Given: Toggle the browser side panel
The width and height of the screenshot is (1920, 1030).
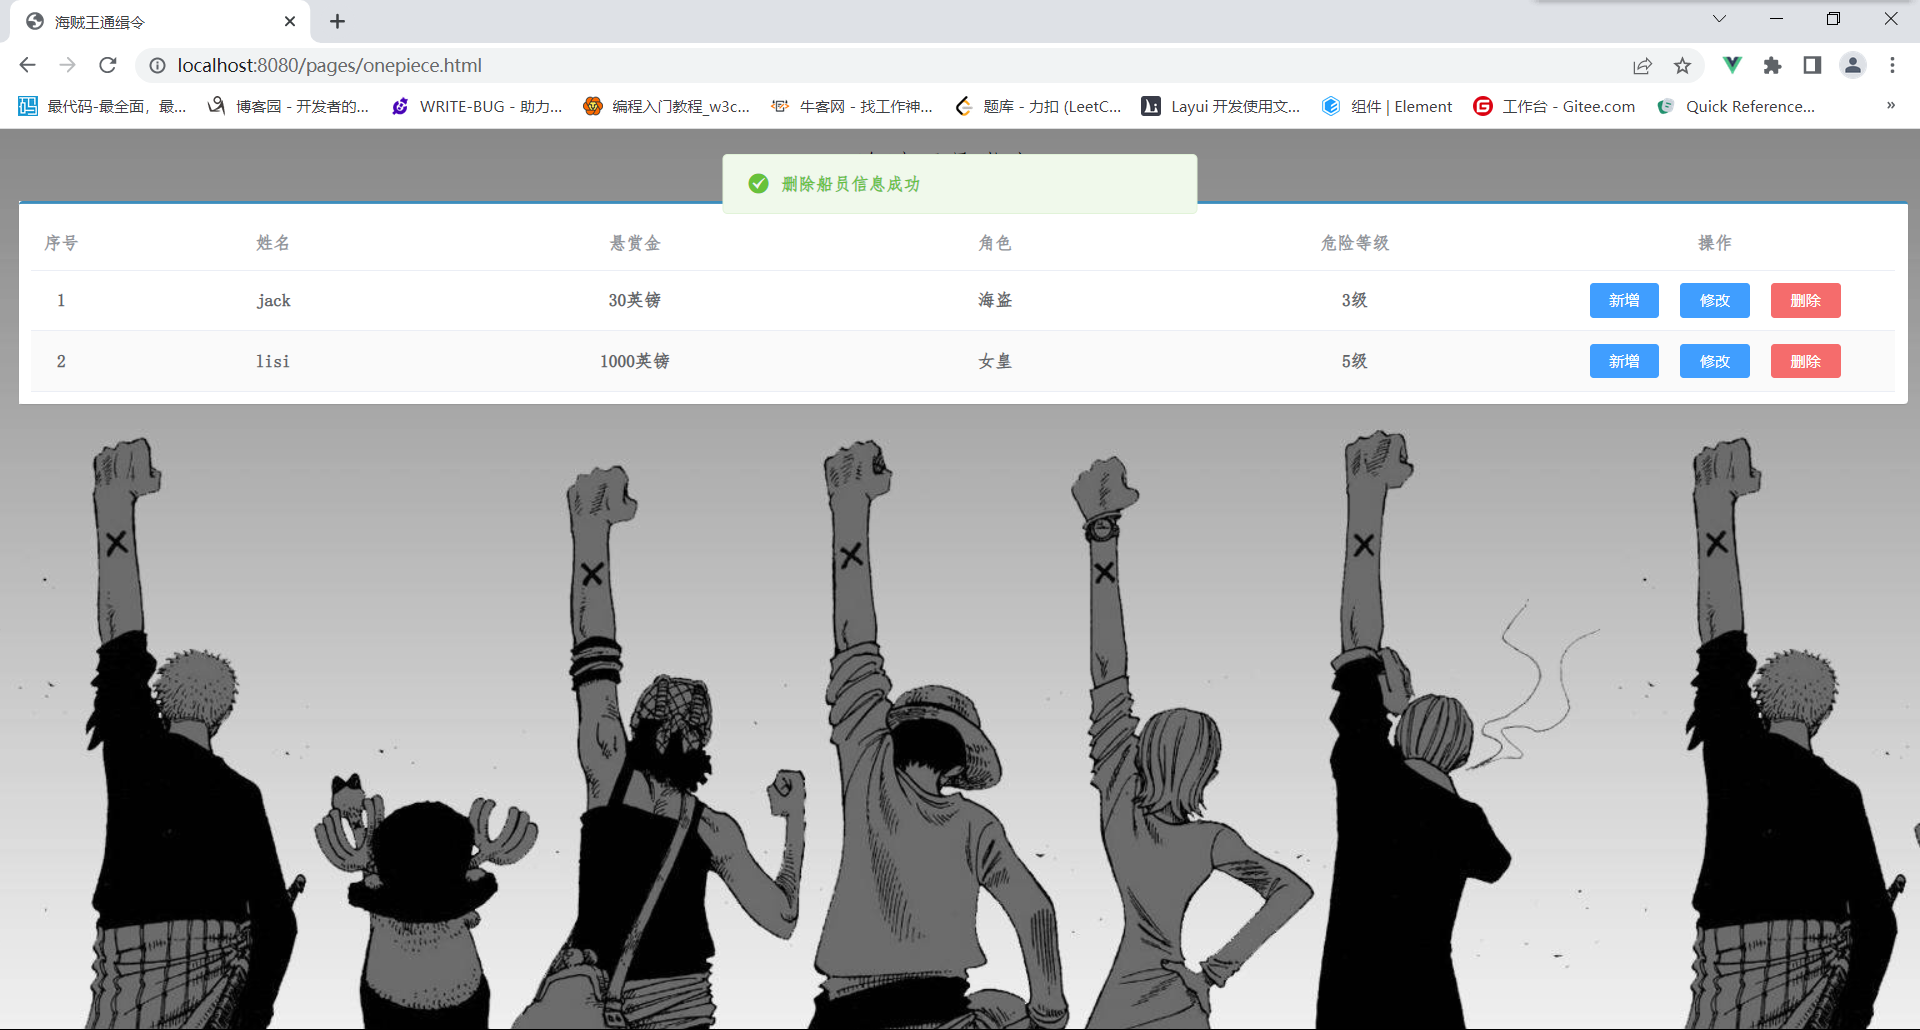Looking at the screenshot, I should (1812, 65).
